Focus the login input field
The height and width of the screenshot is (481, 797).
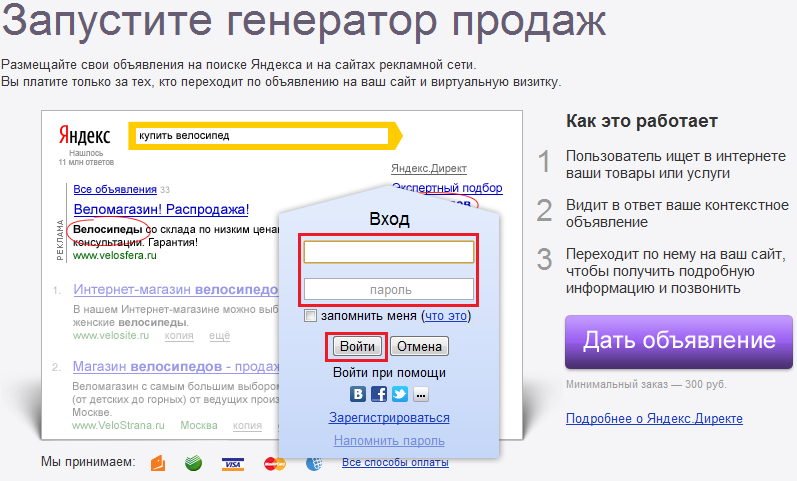389,252
